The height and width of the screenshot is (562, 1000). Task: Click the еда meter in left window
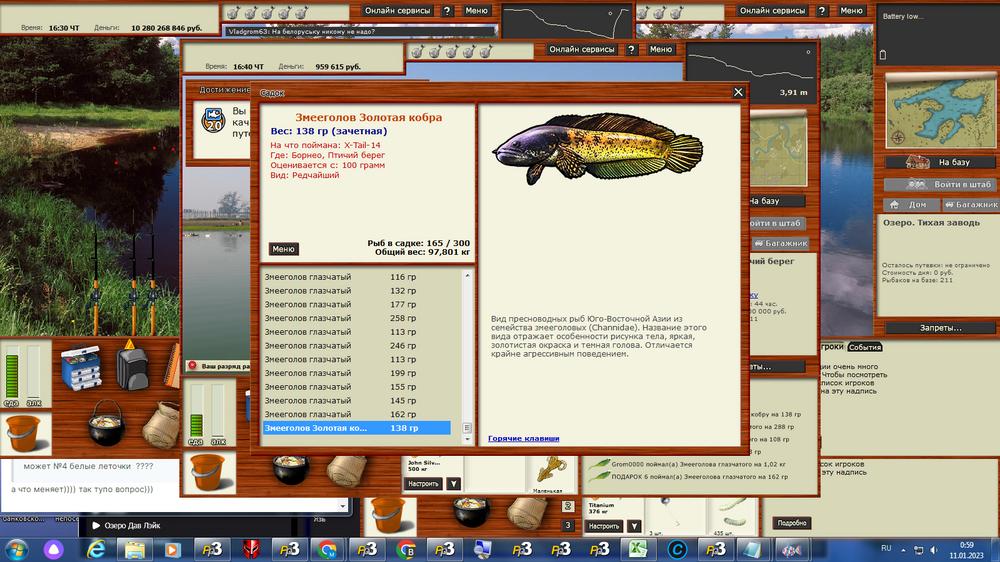click(11, 375)
